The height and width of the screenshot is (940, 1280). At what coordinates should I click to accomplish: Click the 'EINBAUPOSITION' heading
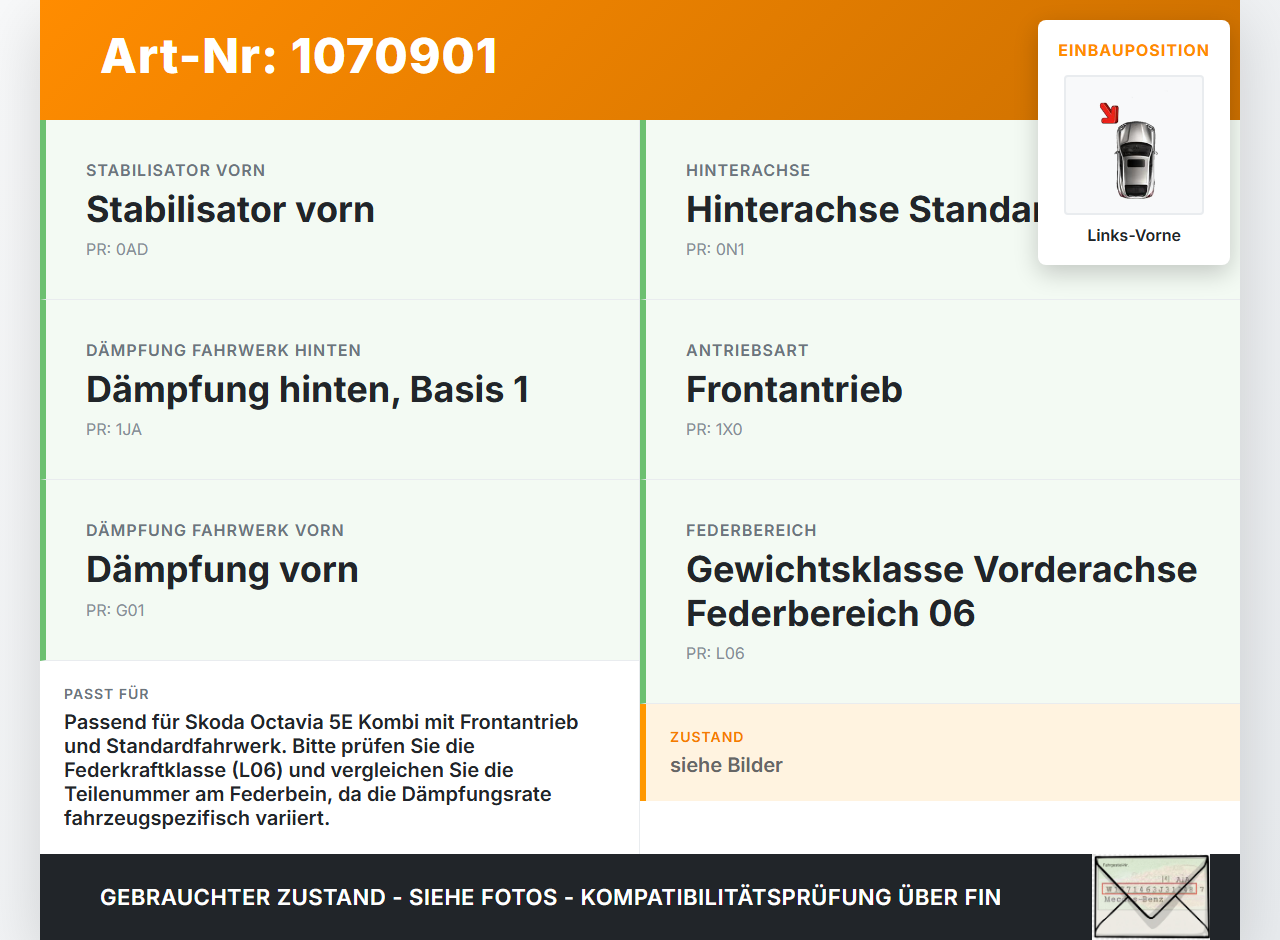coord(1134,50)
